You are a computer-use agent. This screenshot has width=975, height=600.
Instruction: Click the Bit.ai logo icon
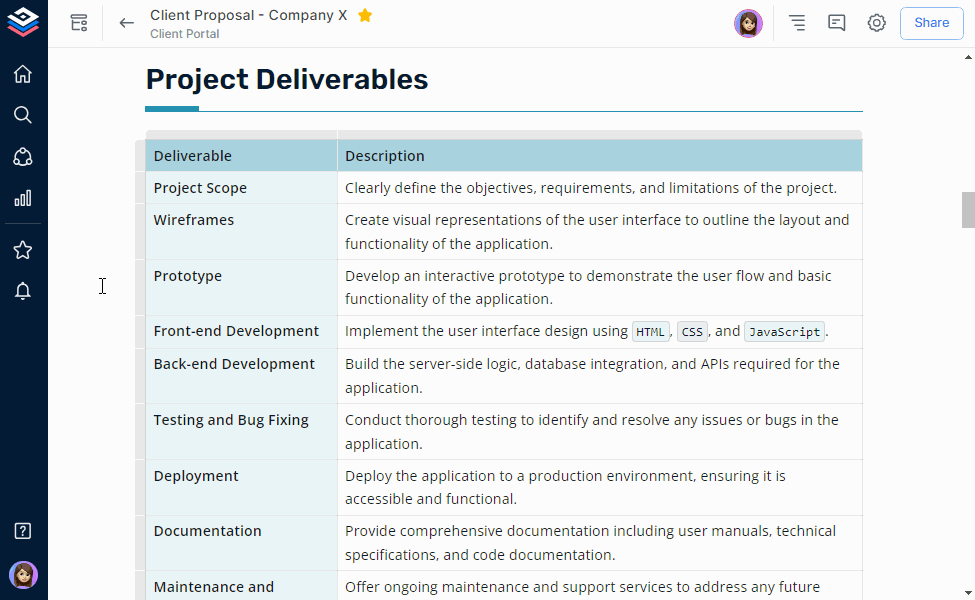pos(23,22)
